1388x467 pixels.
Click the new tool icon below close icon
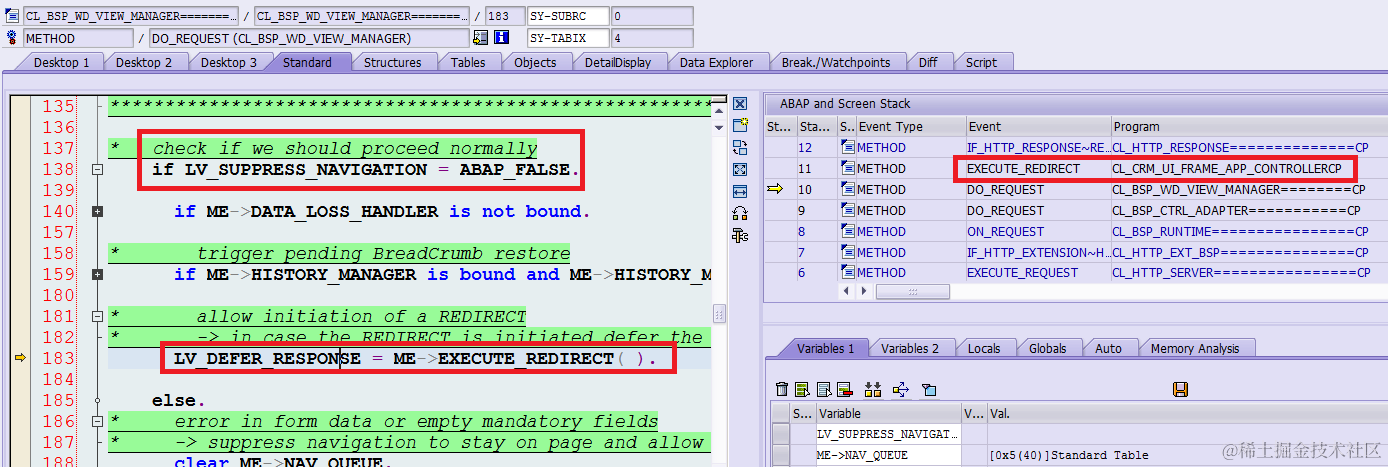(x=740, y=125)
